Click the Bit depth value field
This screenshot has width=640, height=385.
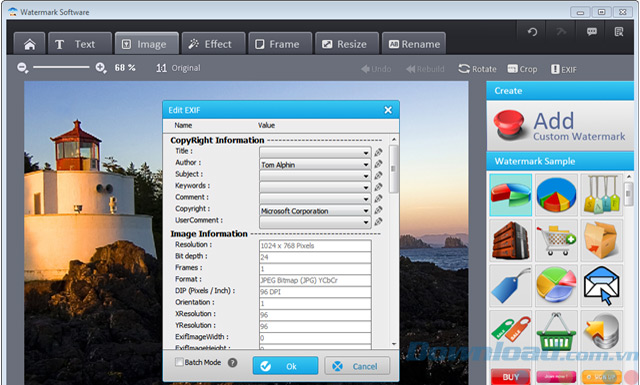point(315,257)
